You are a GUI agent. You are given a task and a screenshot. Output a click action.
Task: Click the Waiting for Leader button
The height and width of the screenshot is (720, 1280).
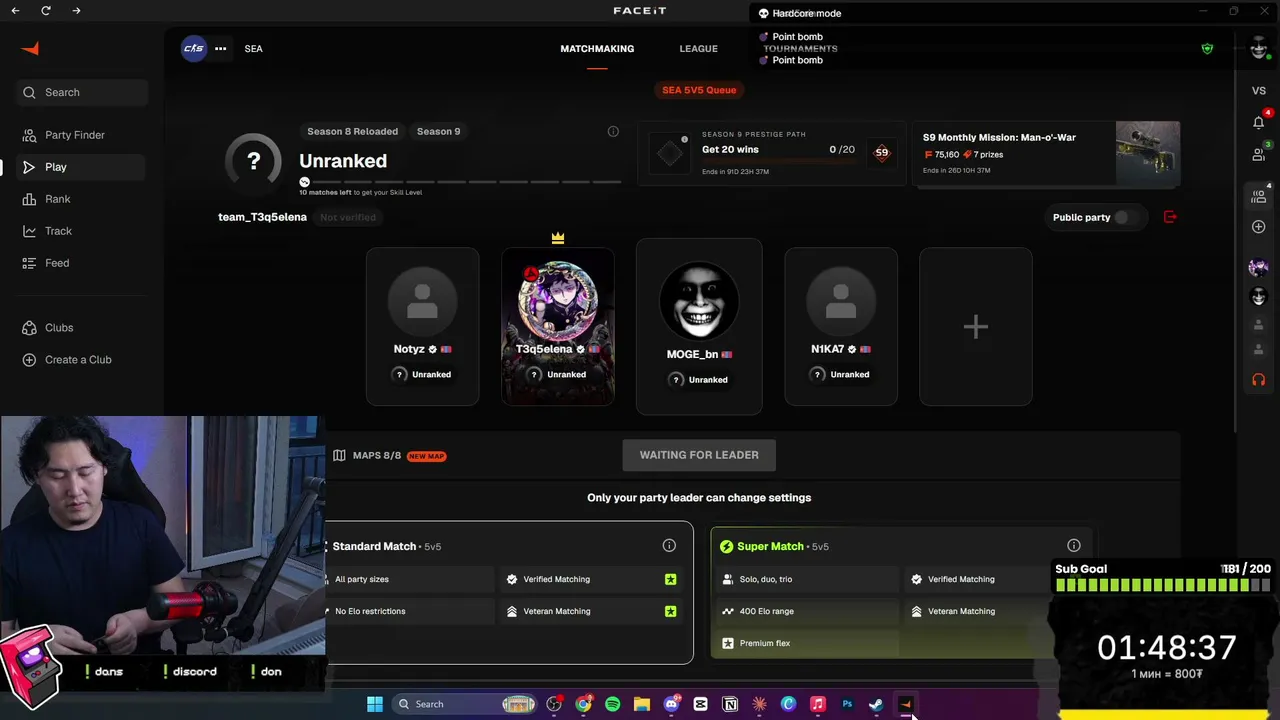(699, 455)
